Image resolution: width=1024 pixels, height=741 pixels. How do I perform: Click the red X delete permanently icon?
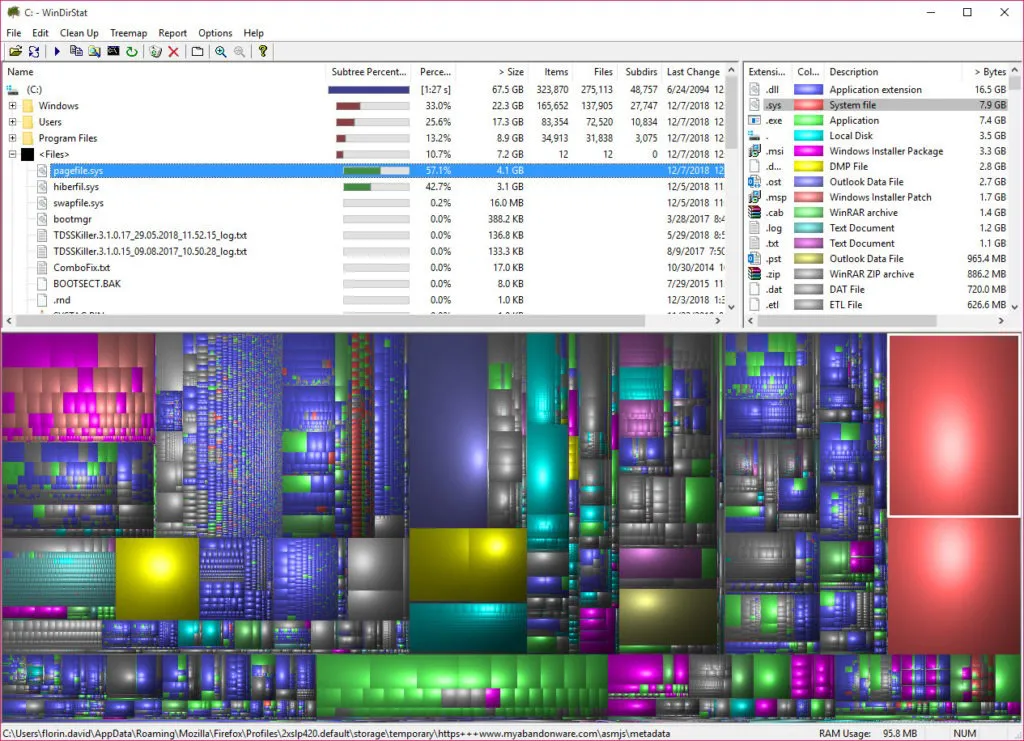(x=173, y=50)
